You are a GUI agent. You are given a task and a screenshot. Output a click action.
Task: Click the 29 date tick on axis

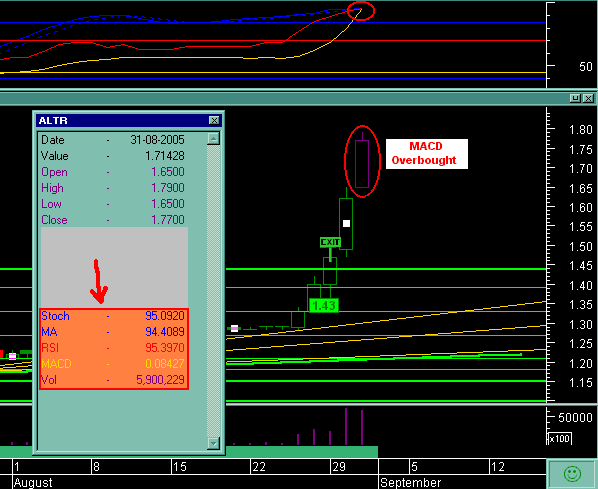pos(339,466)
